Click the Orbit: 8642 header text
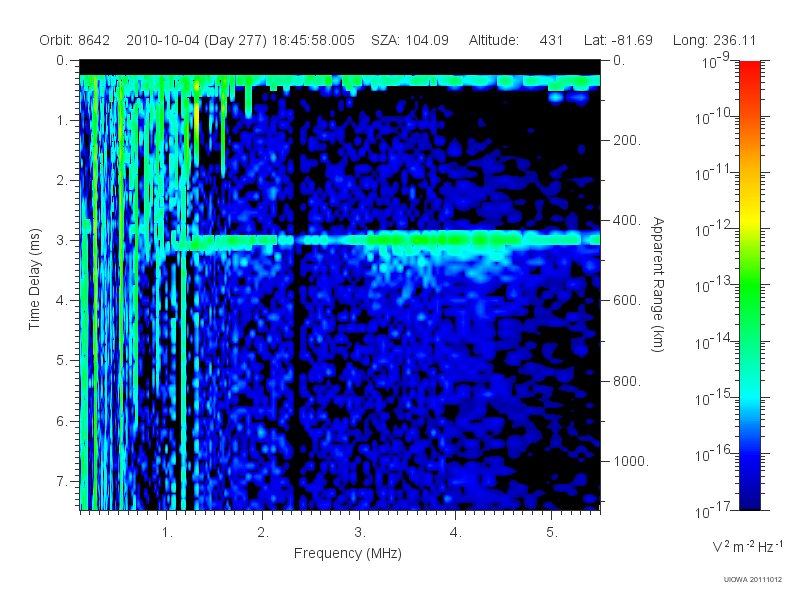Image resolution: width=800 pixels, height=600 pixels. point(74,40)
